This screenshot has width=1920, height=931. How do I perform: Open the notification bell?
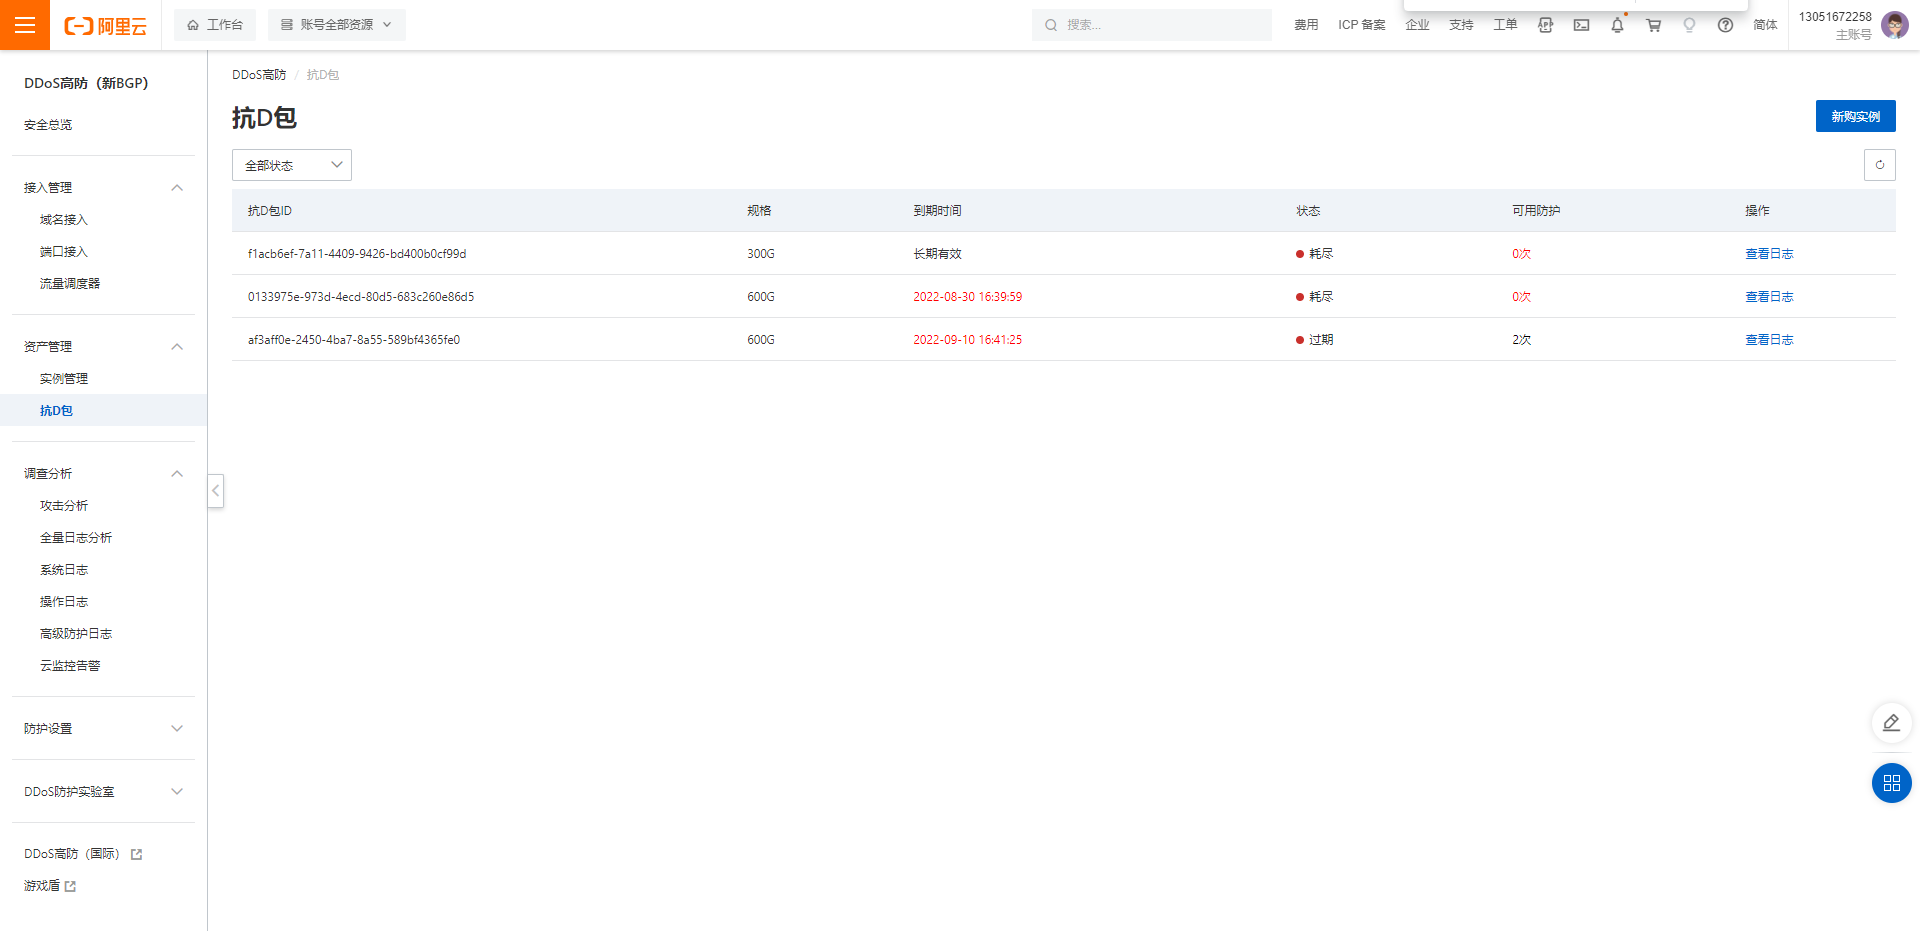tap(1617, 25)
